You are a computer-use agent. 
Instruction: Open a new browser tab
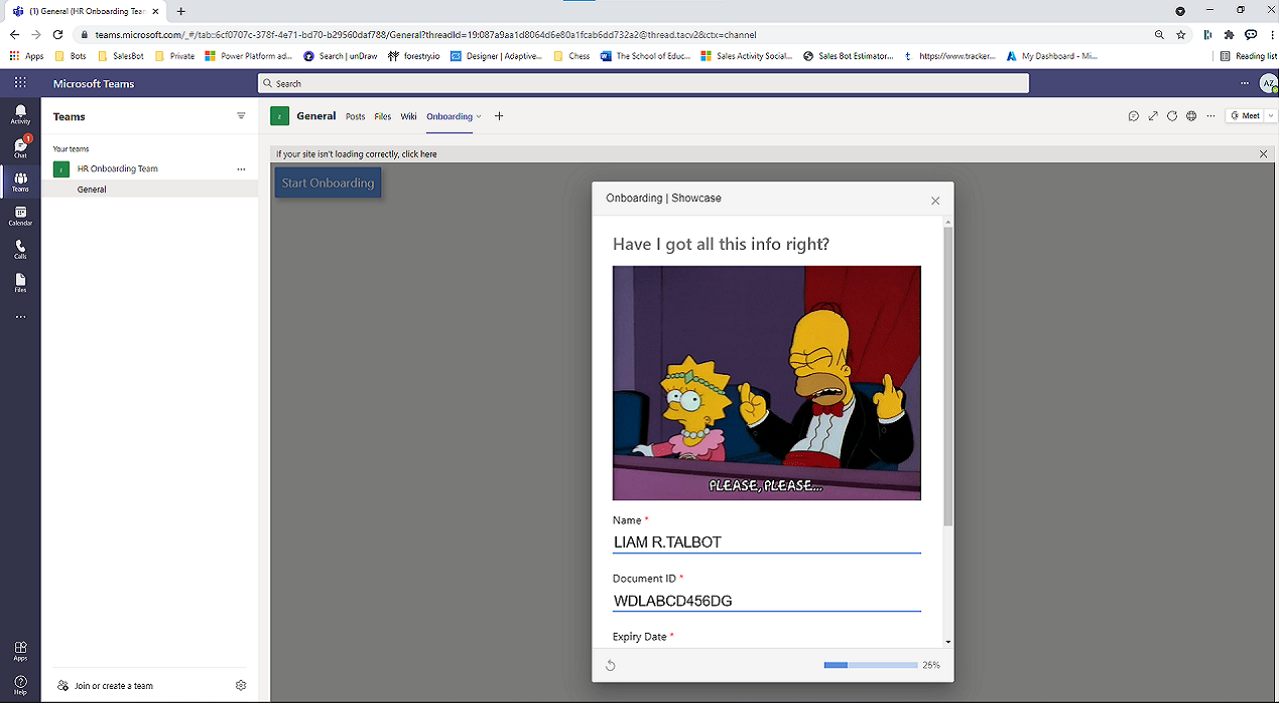[181, 11]
